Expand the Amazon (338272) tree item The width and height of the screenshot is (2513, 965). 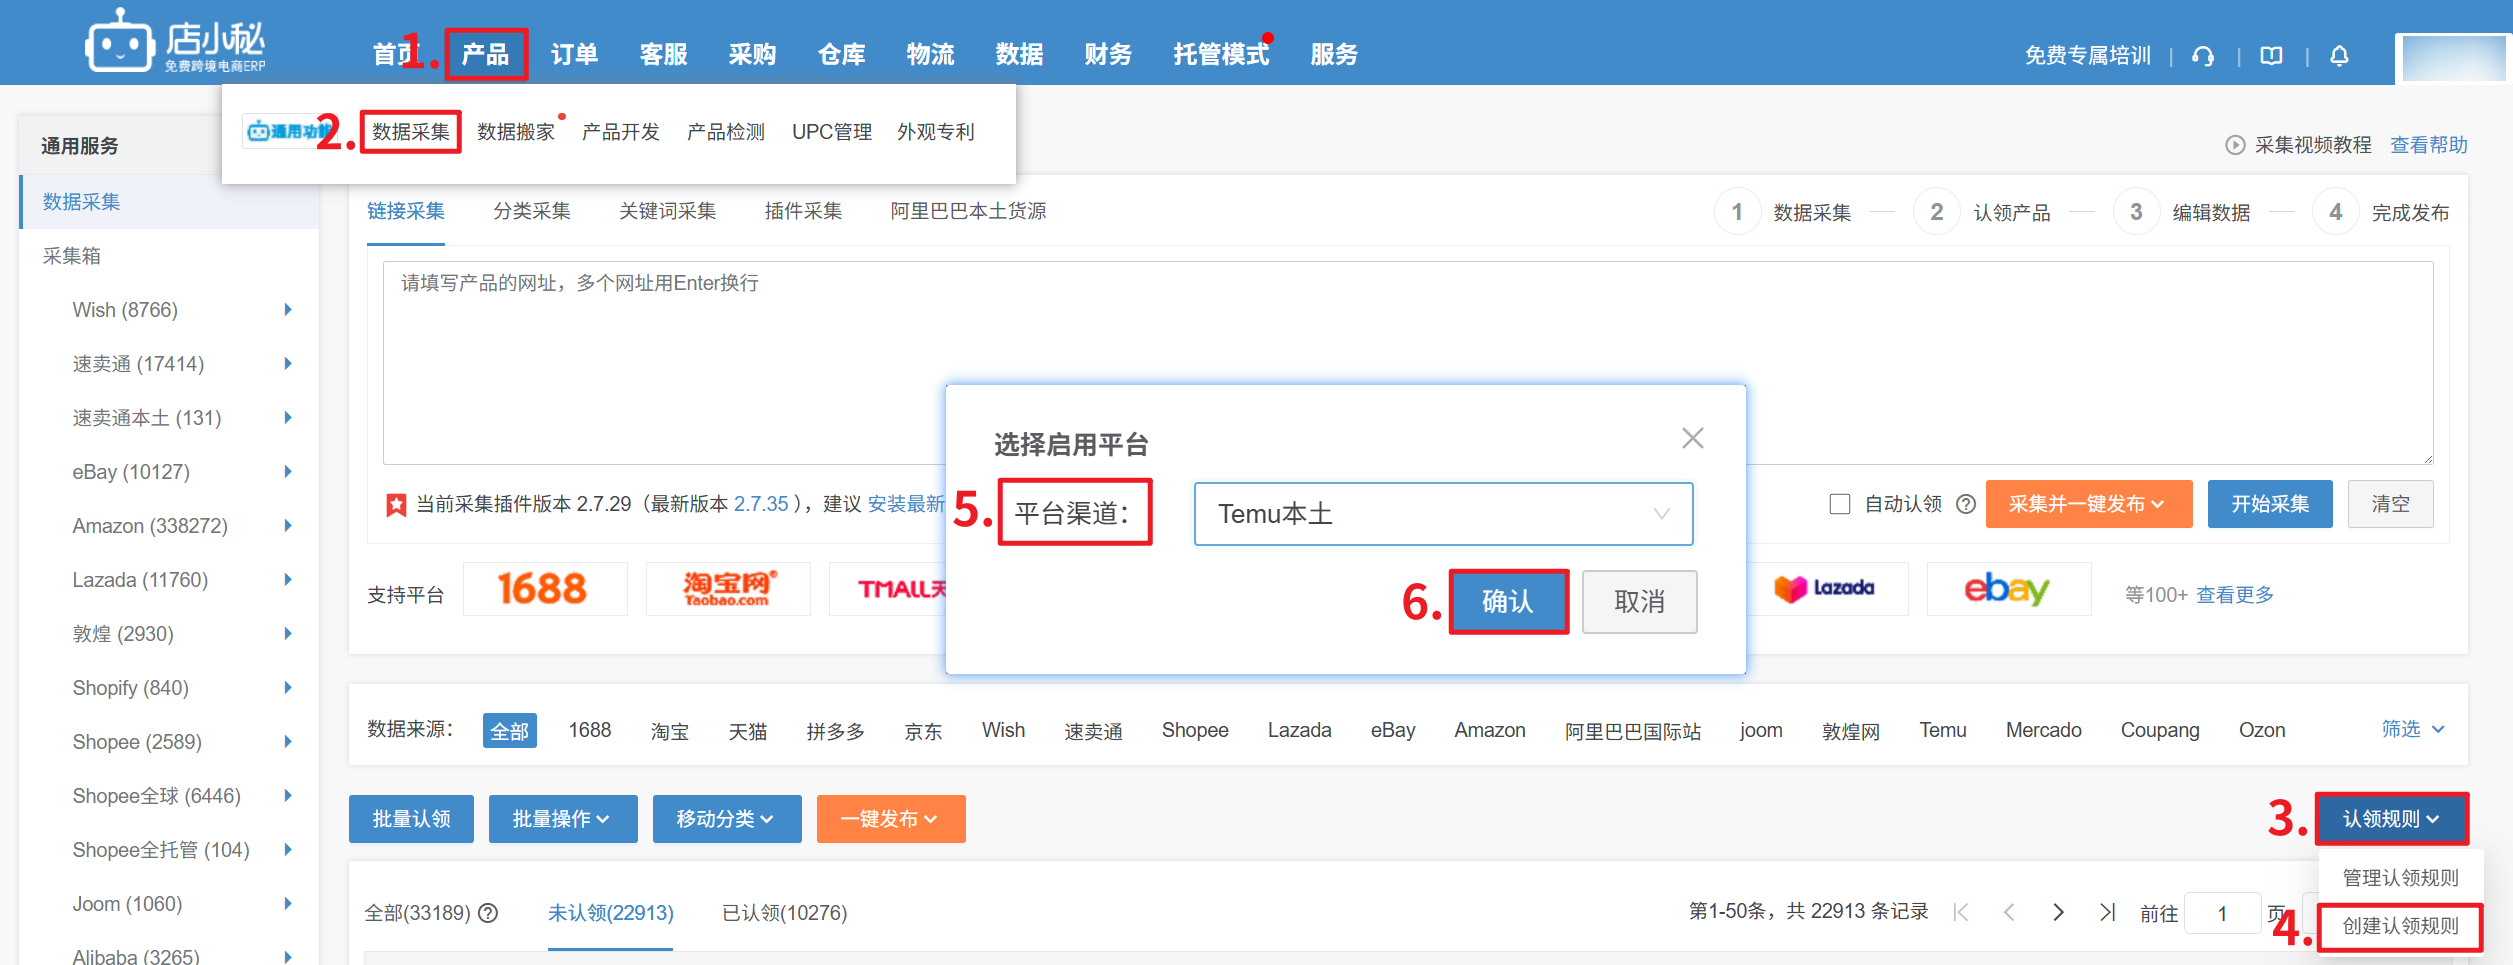point(288,526)
